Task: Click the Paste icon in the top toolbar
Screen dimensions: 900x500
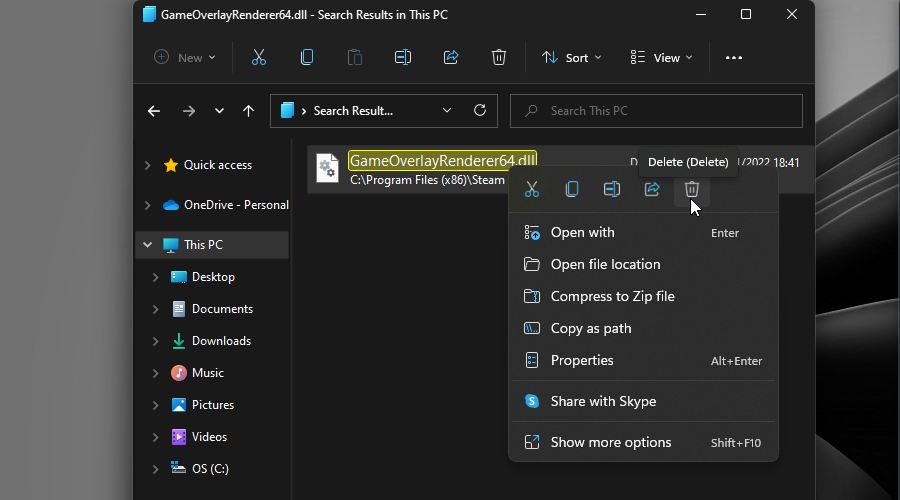Action: pyautogui.click(x=355, y=57)
